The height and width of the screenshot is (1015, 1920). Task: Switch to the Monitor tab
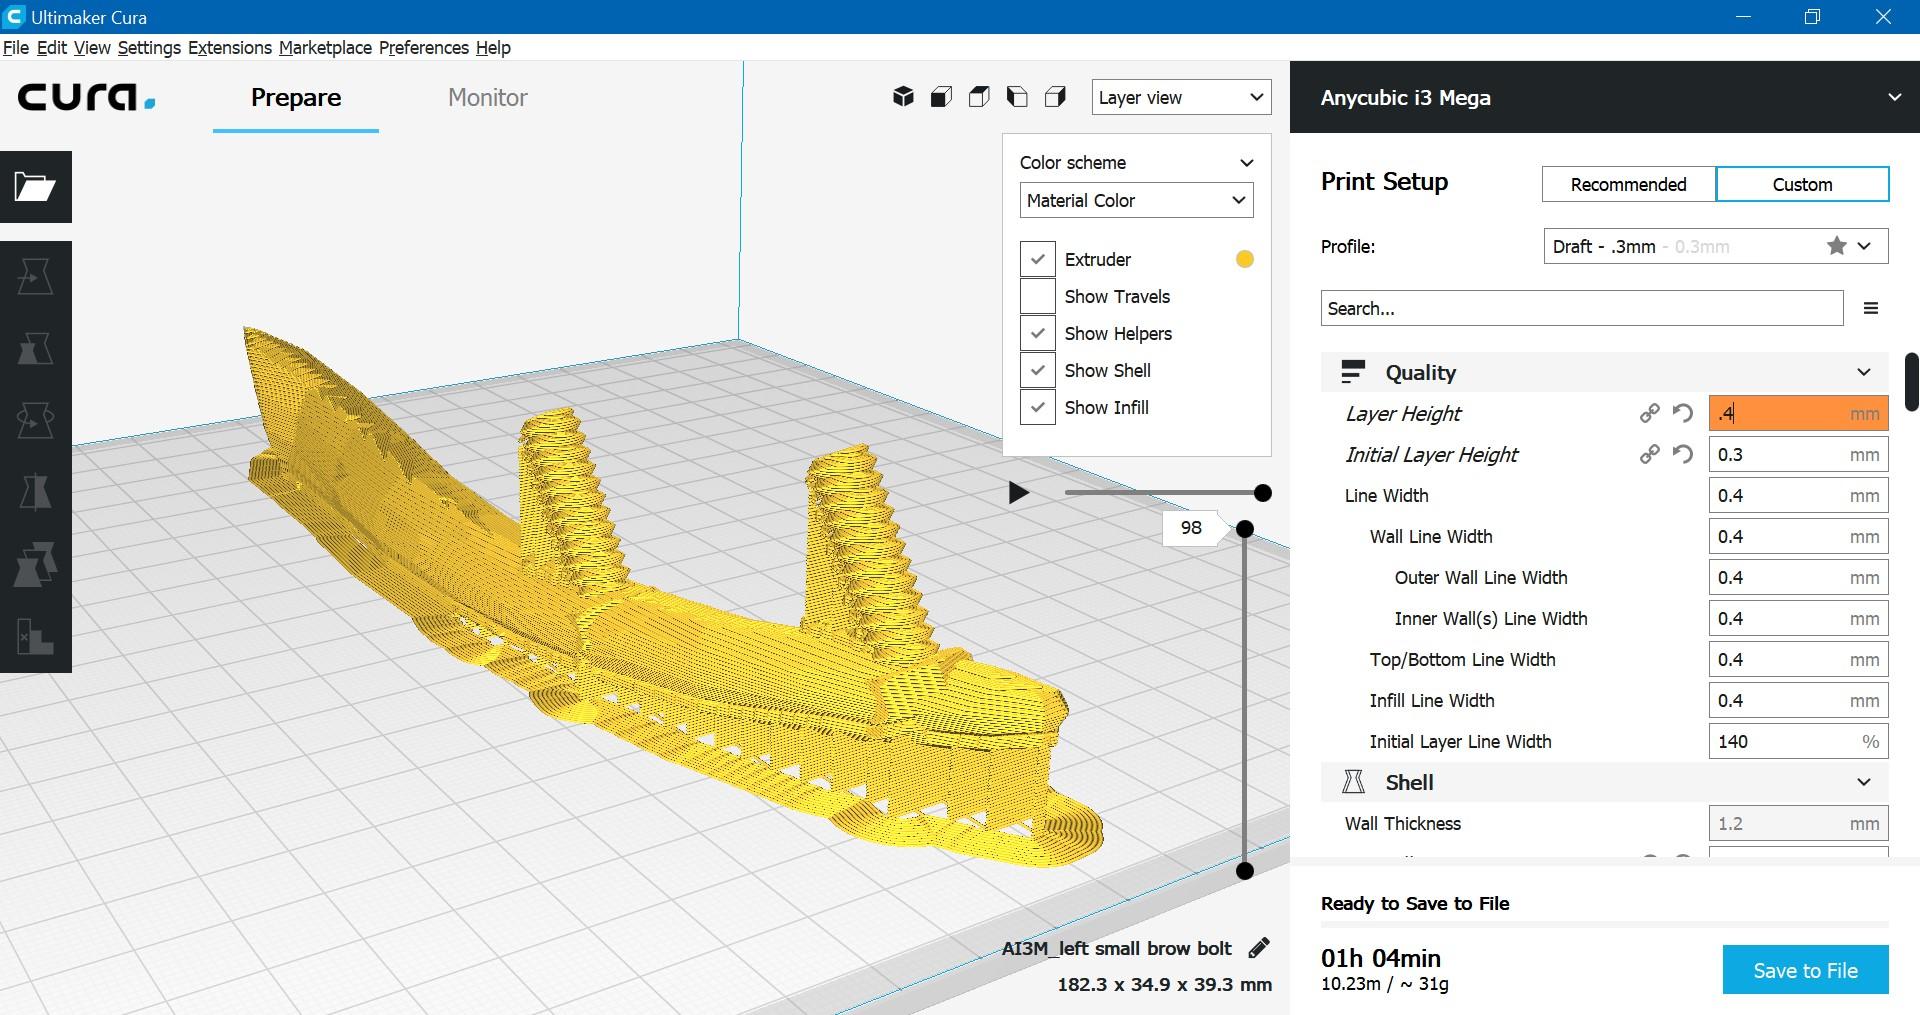coord(487,97)
